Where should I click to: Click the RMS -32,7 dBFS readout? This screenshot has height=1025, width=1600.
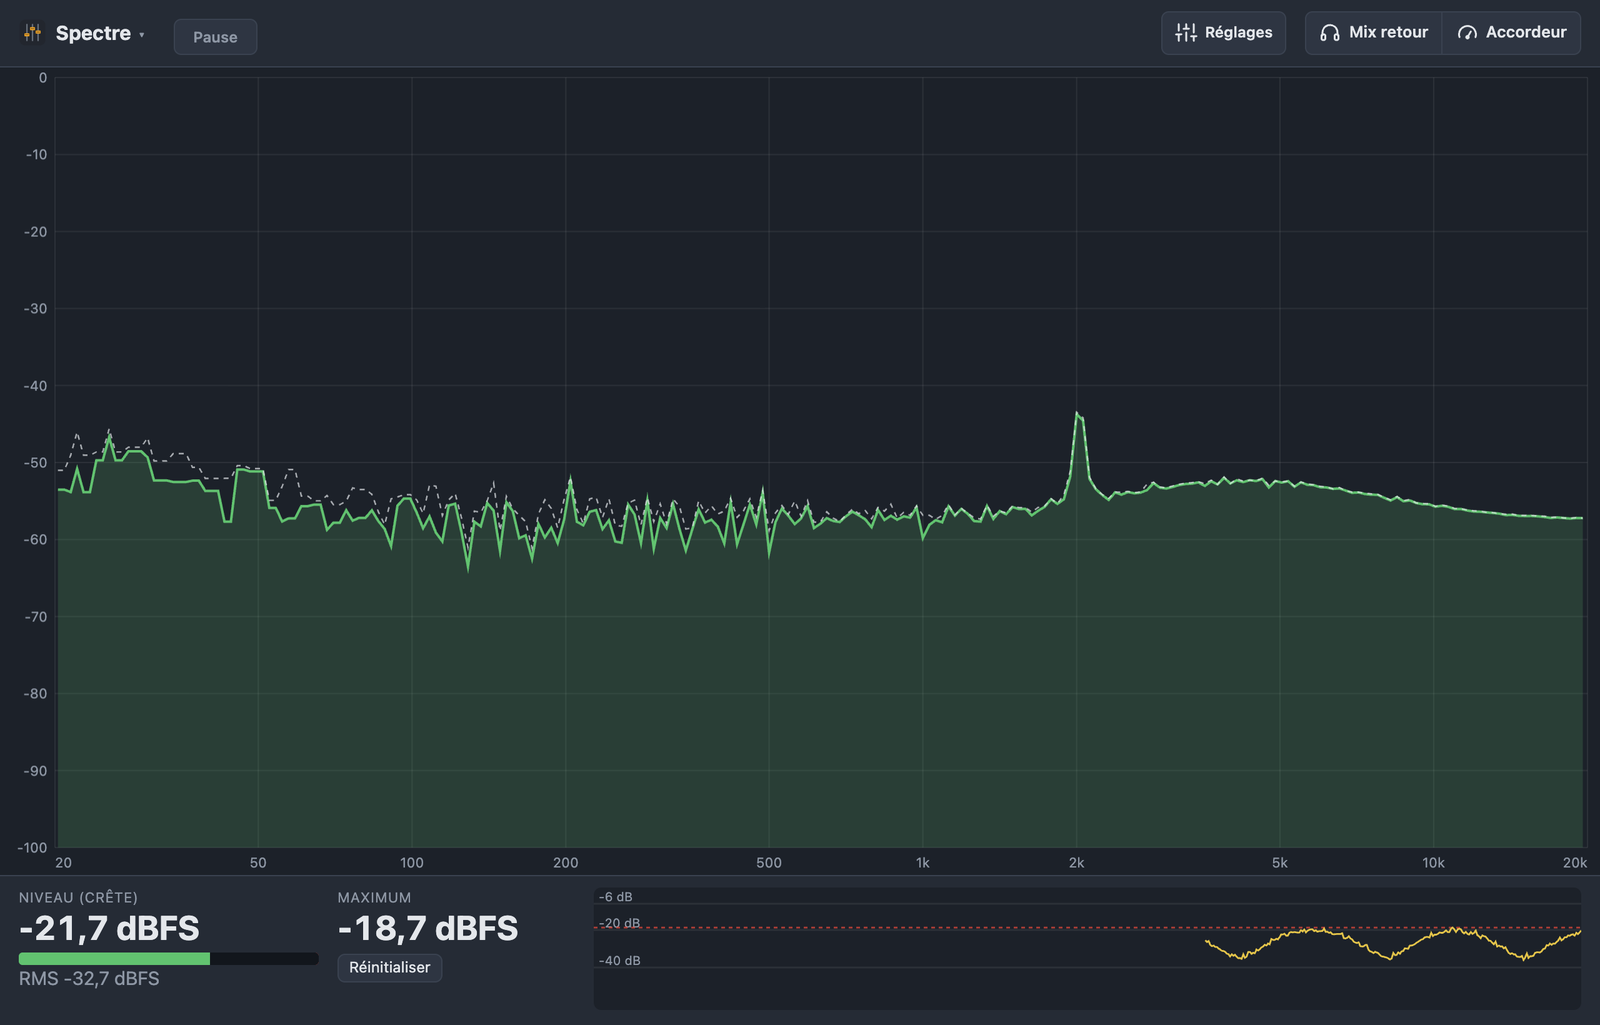click(x=89, y=979)
